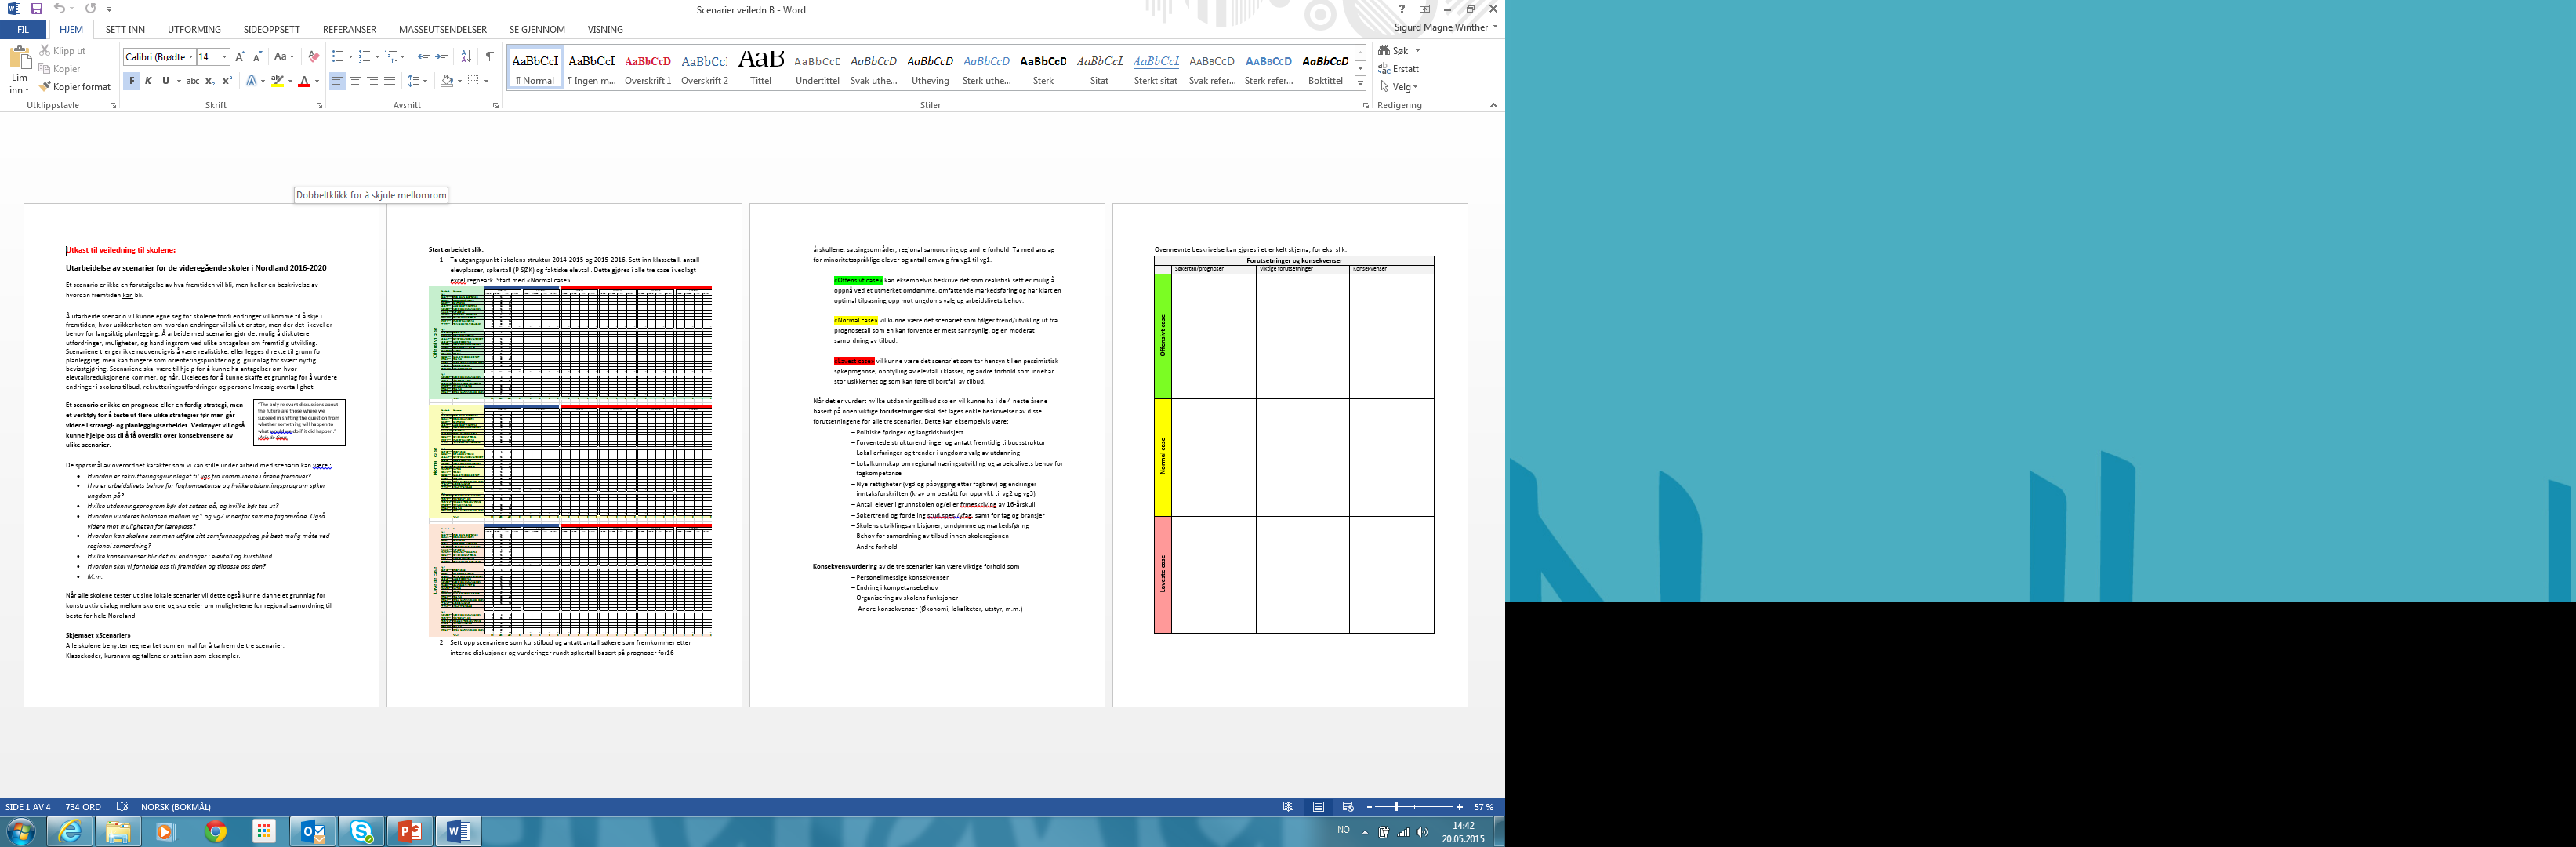The height and width of the screenshot is (847, 2576).
Task: Toggle italic K button
Action: click(x=148, y=81)
